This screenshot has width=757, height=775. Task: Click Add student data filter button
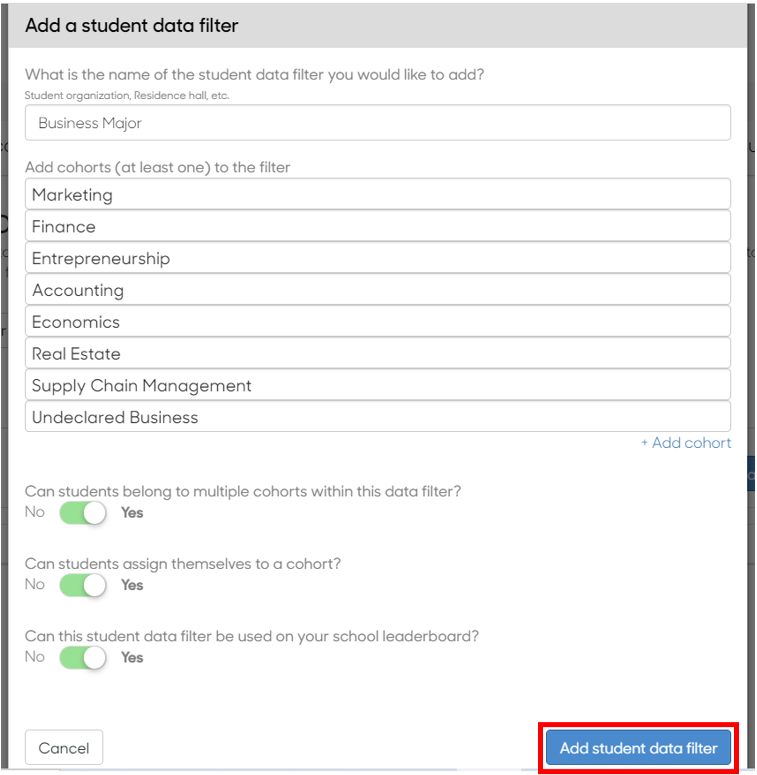tap(638, 747)
